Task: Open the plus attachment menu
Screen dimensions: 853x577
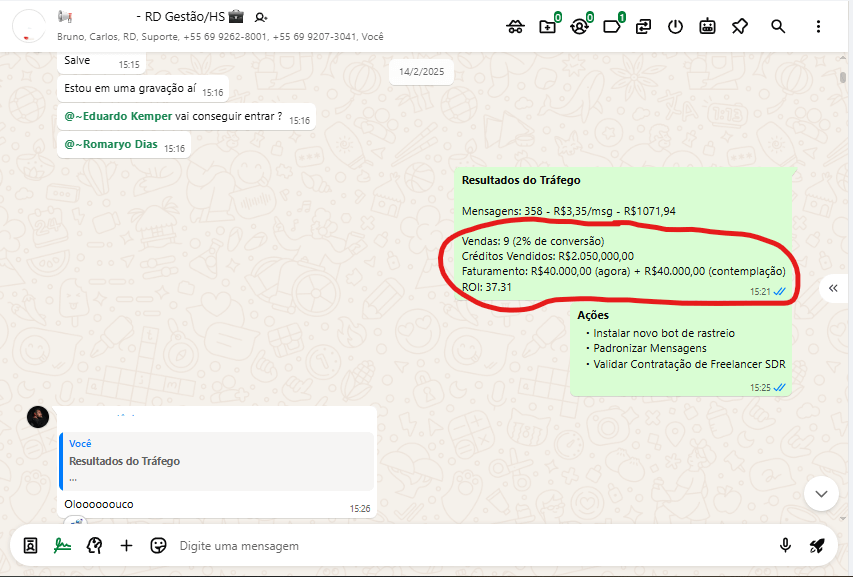Action: 126,545
